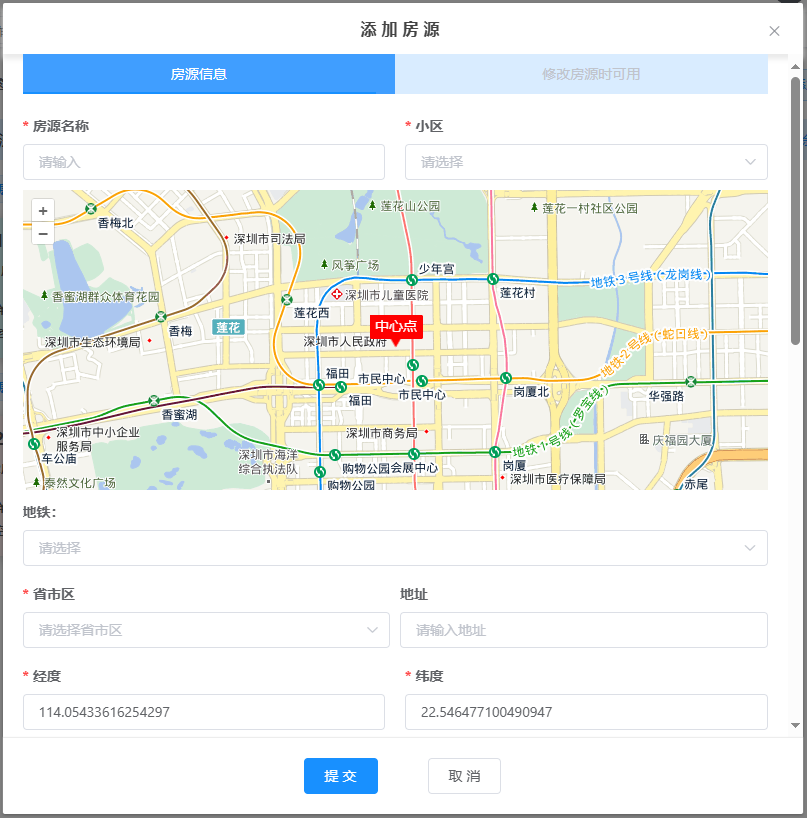
Task: Click the dialog vertical scrollbar
Action: click(795, 210)
